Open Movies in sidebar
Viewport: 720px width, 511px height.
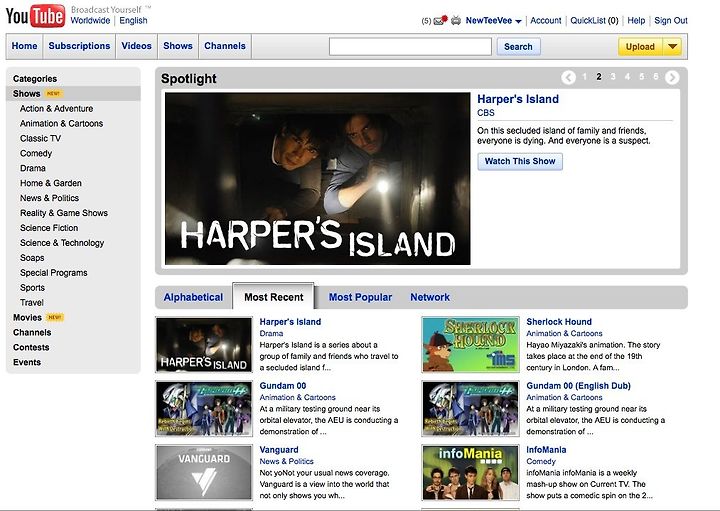pyautogui.click(x=28, y=318)
